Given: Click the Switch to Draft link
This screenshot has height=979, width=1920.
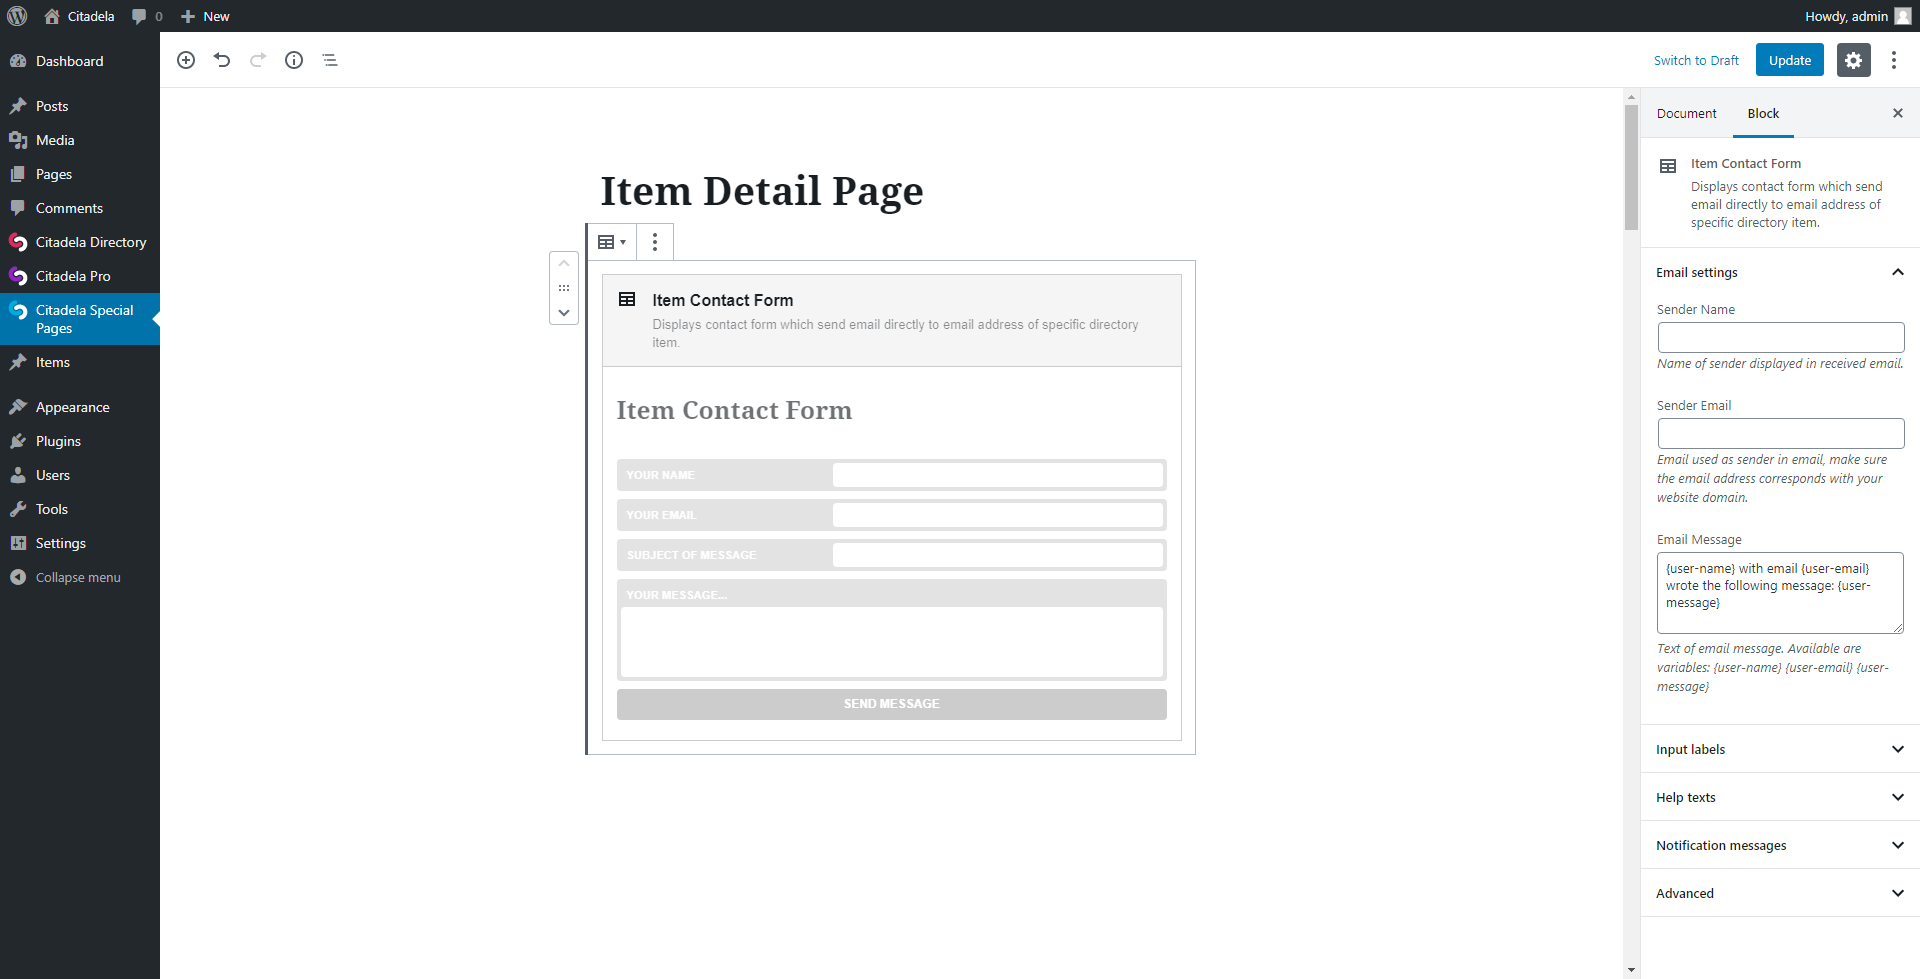Looking at the screenshot, I should tap(1696, 60).
